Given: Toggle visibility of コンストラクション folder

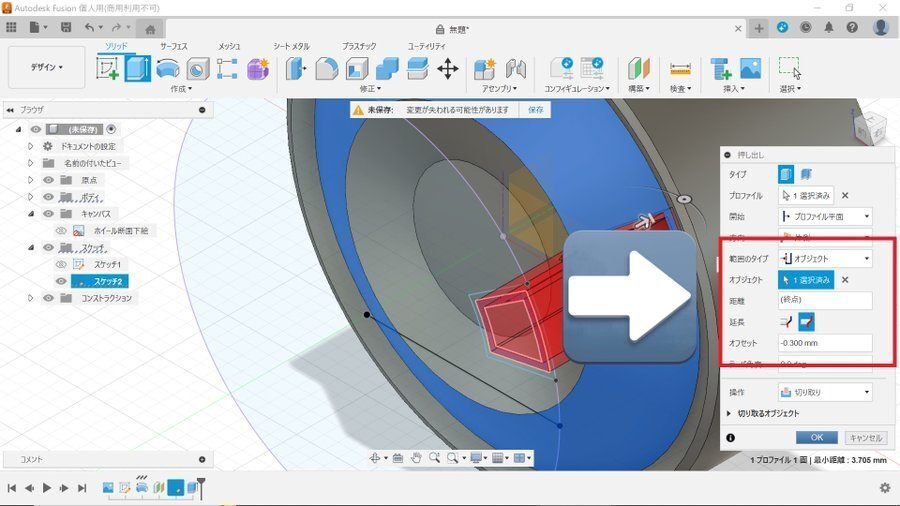Looking at the screenshot, I should tap(48, 298).
